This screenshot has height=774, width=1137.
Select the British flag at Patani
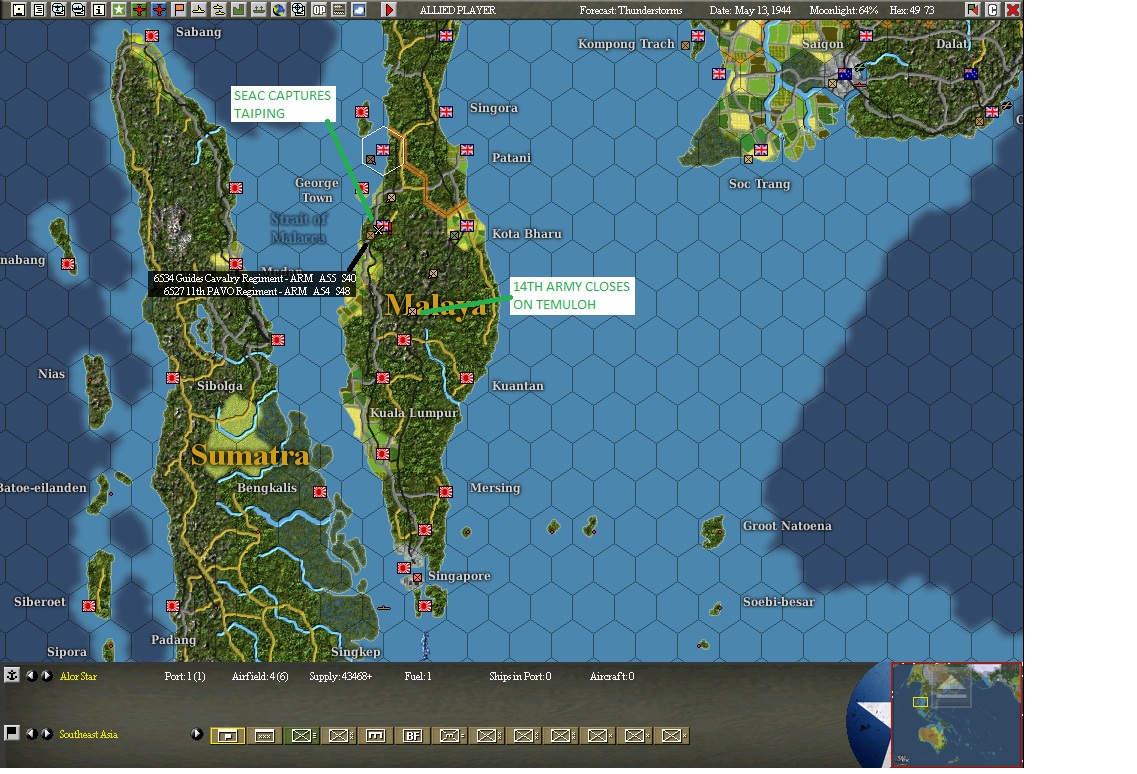click(467, 149)
